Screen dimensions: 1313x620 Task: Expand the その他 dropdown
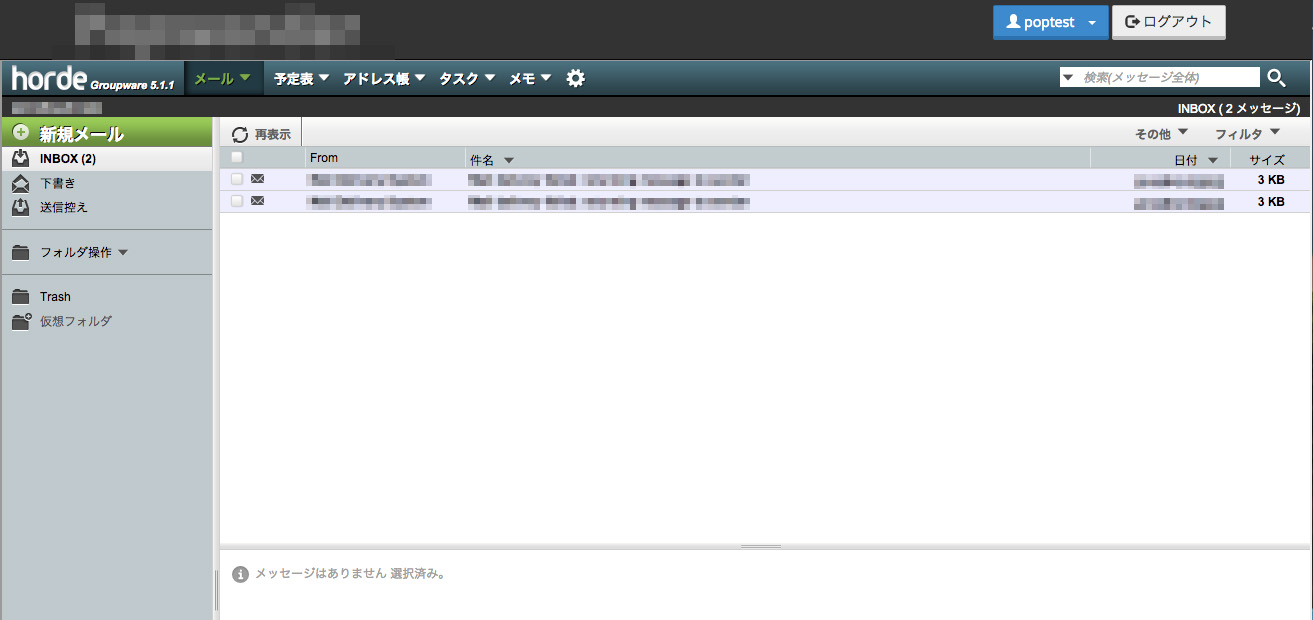coord(1161,133)
